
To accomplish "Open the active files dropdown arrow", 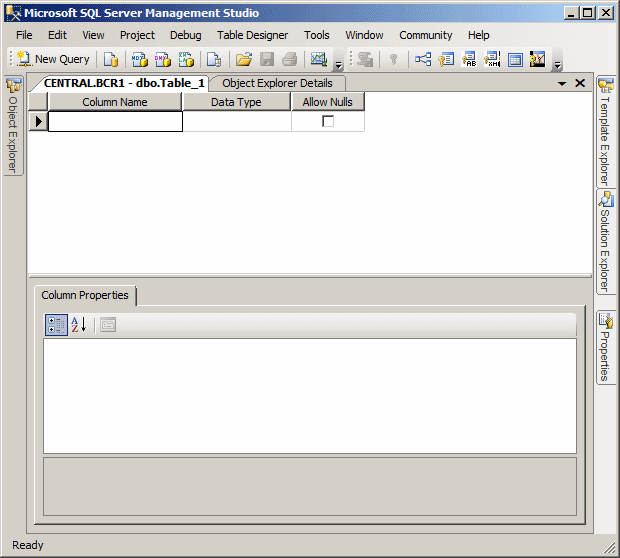I will pos(562,83).
